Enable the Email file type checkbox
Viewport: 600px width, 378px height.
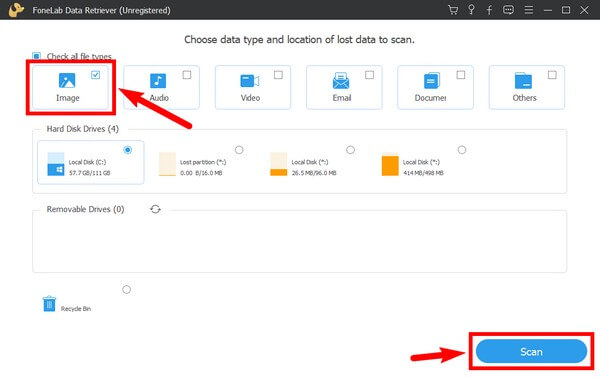click(369, 75)
